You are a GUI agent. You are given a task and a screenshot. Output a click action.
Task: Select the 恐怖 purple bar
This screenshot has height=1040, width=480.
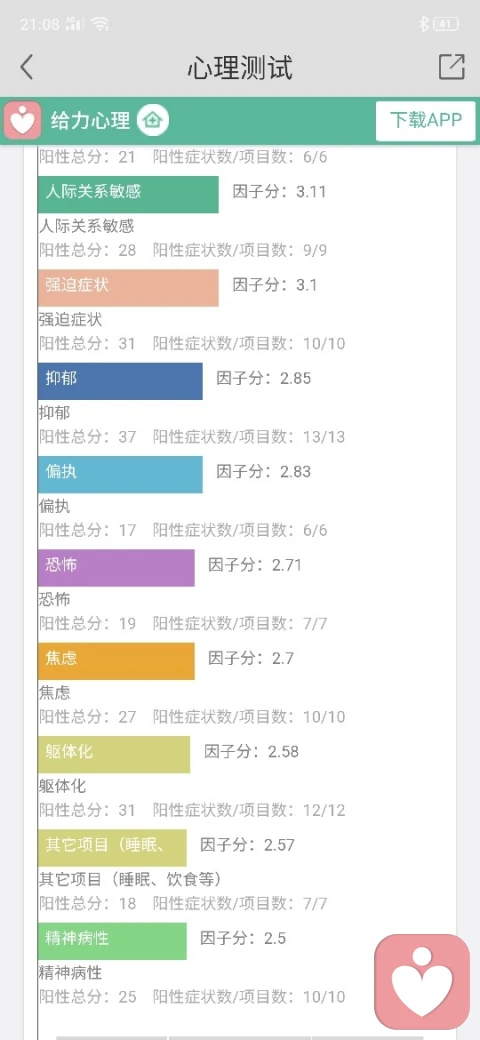point(116,568)
